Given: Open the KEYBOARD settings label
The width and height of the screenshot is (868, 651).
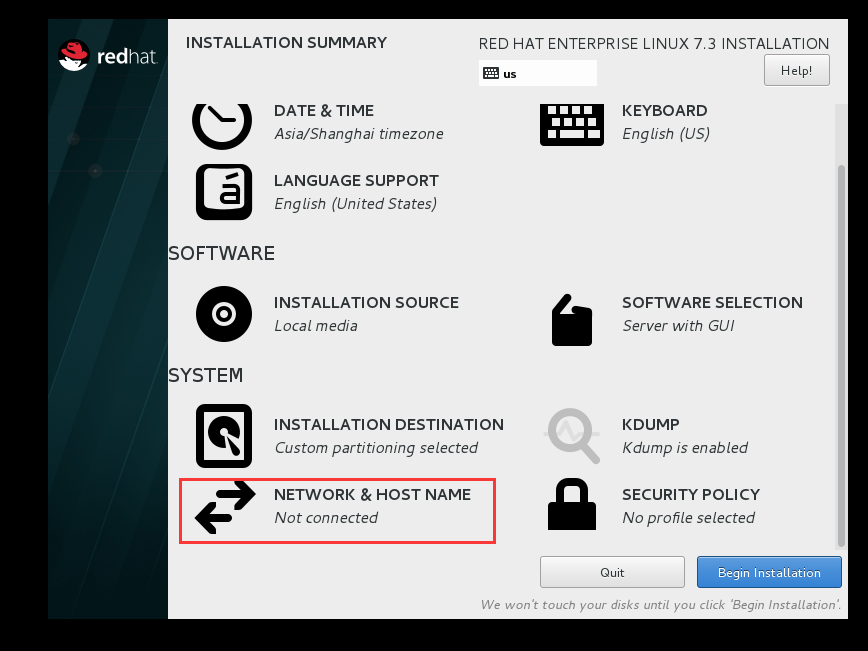Looking at the screenshot, I should click(x=665, y=111).
